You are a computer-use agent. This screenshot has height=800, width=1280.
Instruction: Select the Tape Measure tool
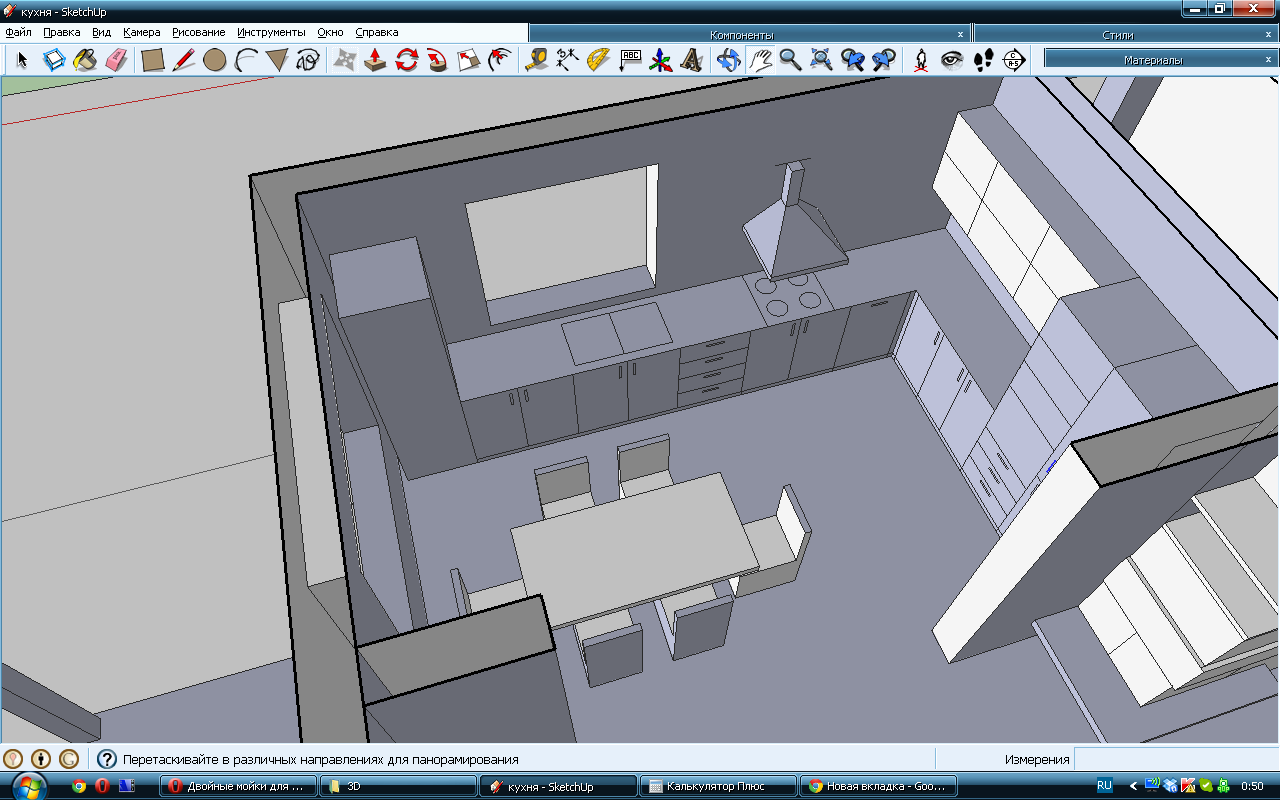coord(536,60)
